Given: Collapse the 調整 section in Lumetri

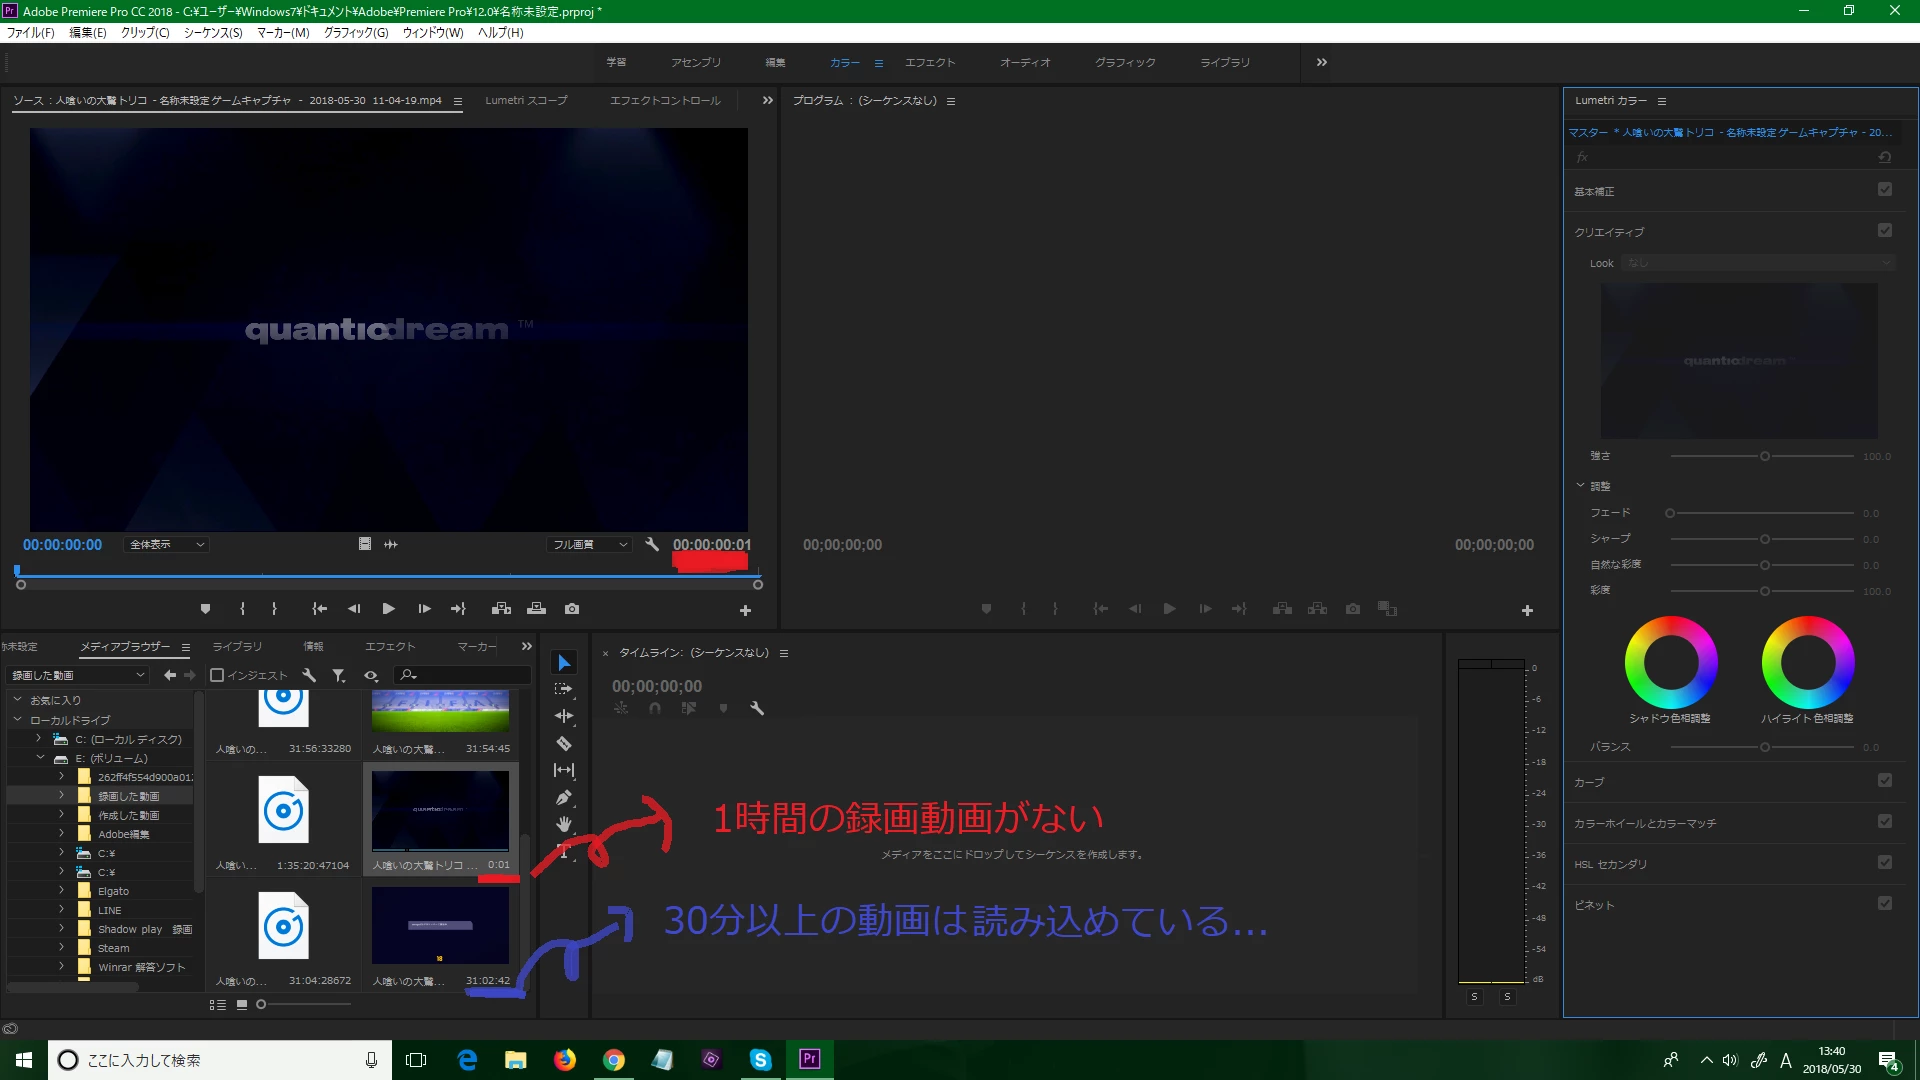Looking at the screenshot, I should pos(1580,485).
